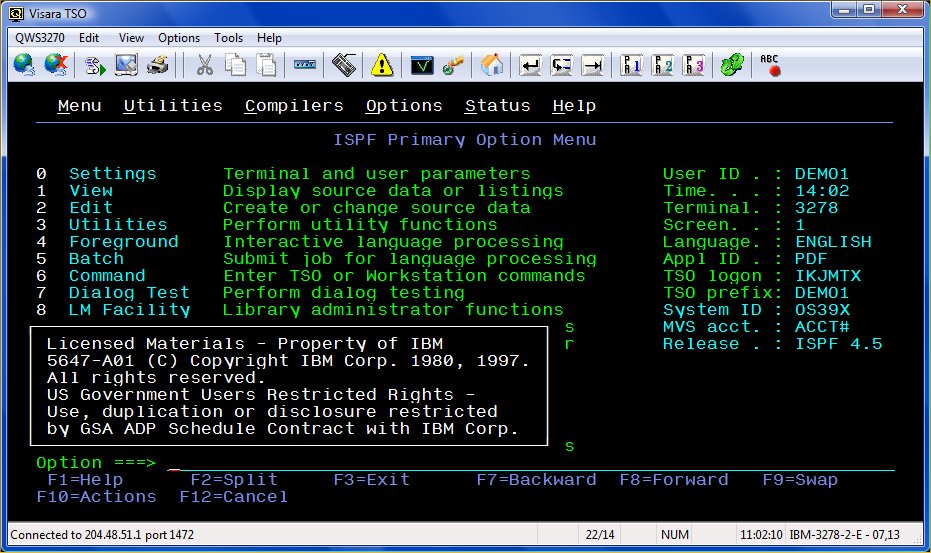Click the Visara TSO title bar icon
Viewport: 931px width, 553px height.
tap(16, 13)
